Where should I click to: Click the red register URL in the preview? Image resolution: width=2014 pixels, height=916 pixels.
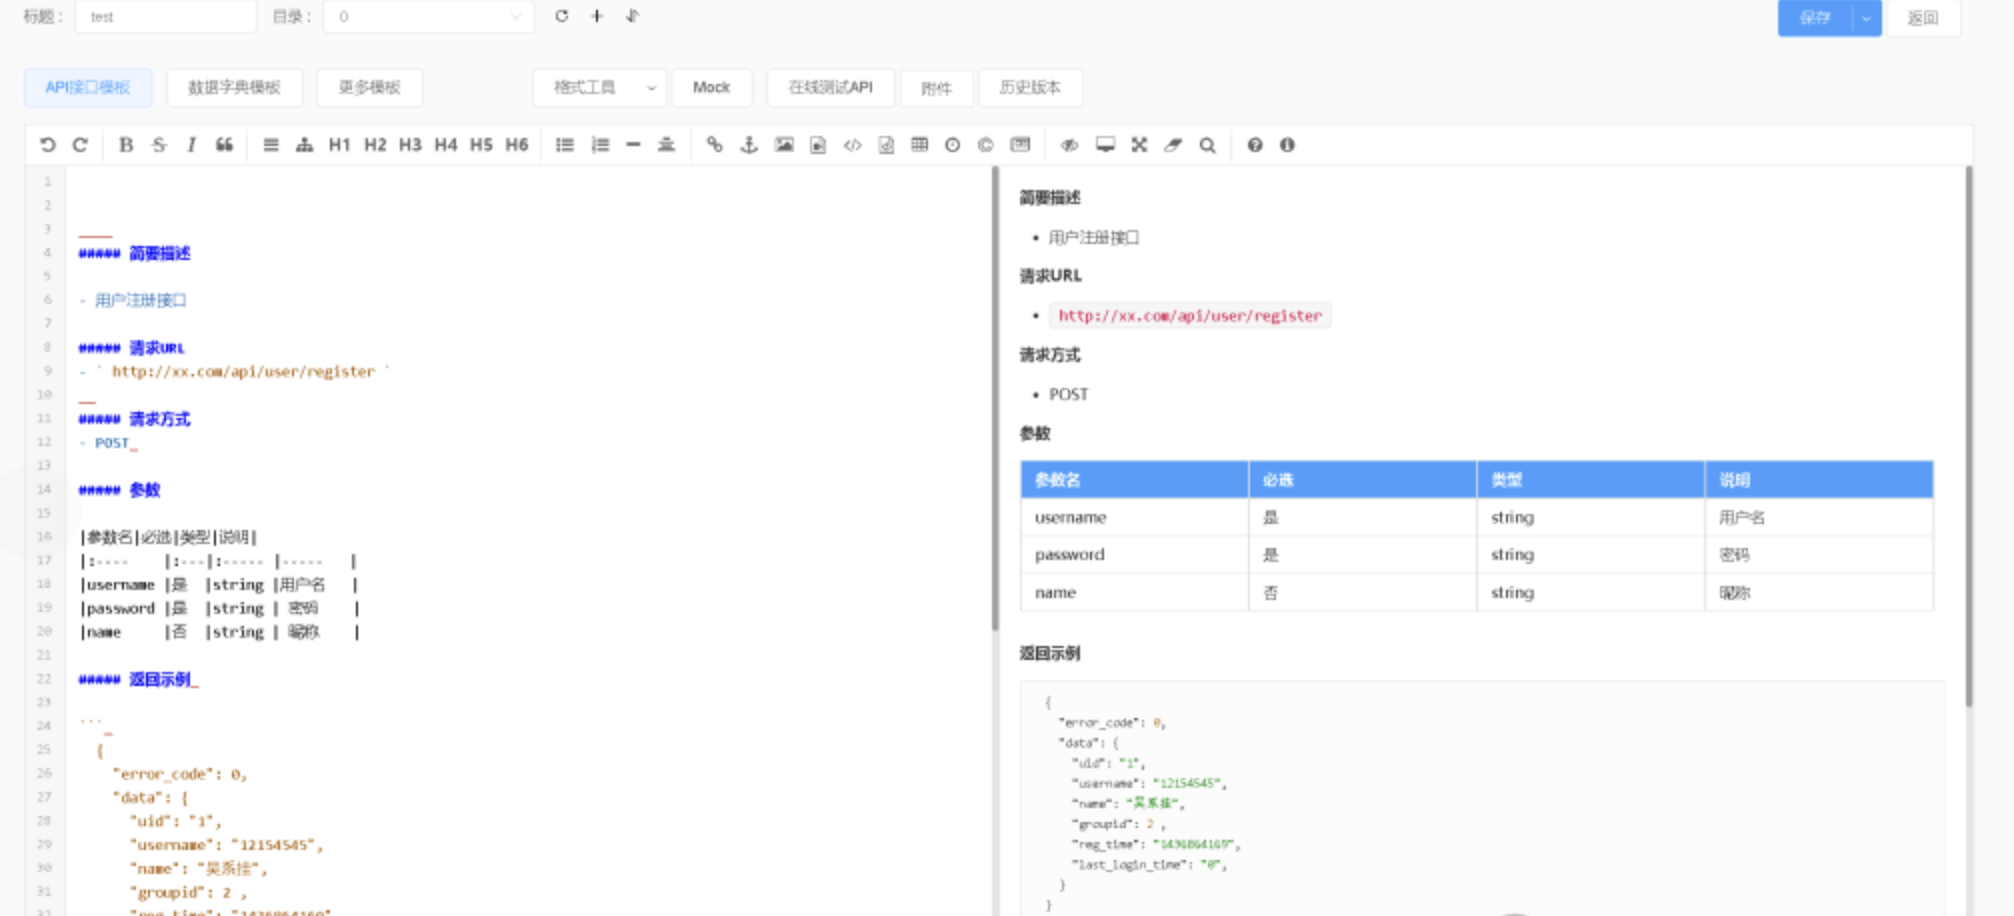[x=1190, y=316]
